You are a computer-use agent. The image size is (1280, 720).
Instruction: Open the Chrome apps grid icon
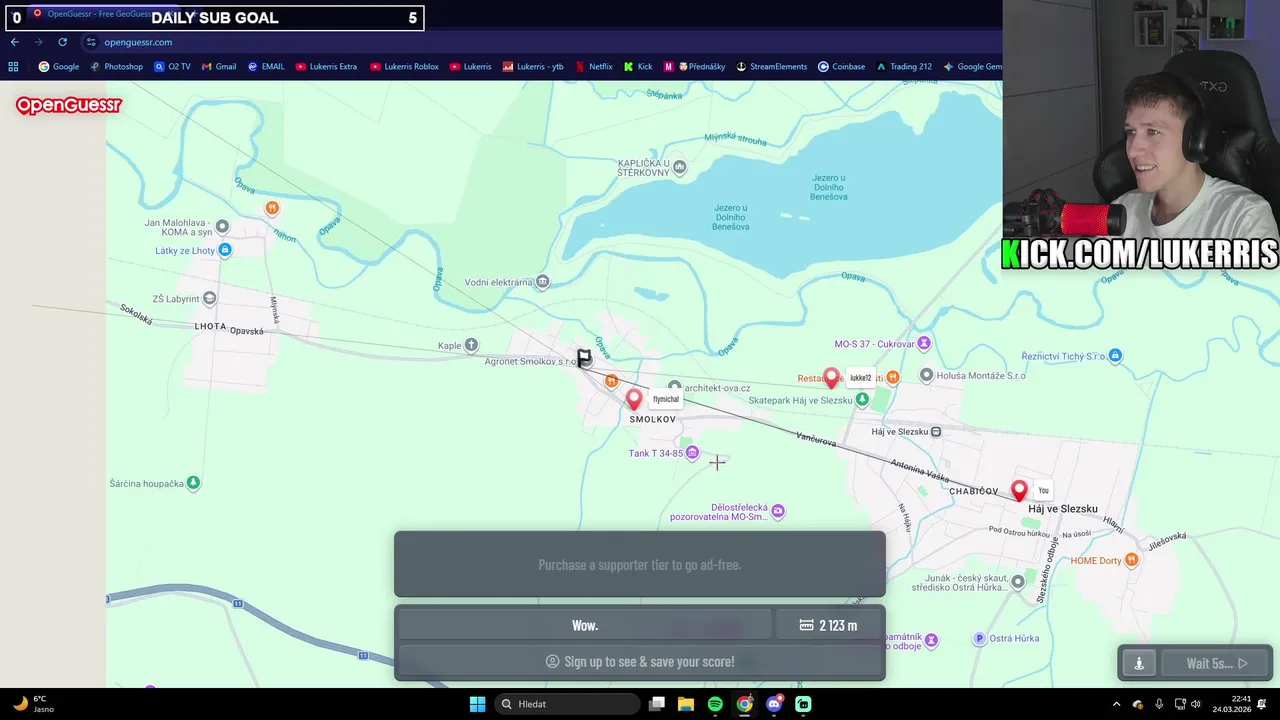pos(13,67)
